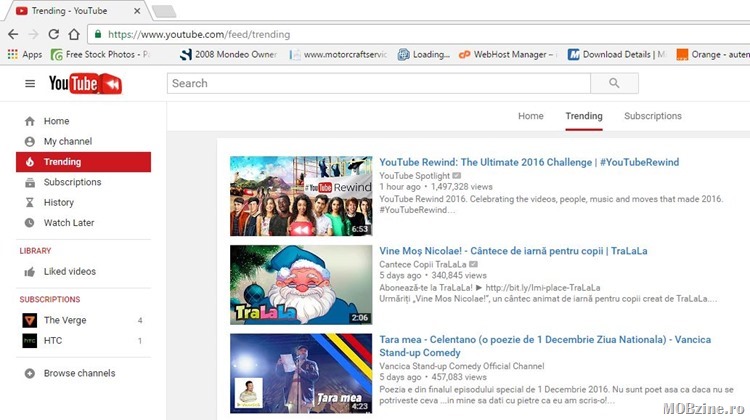Open Tara mea - Celentano video title
Viewport: 750px width, 420px height.
(545, 346)
